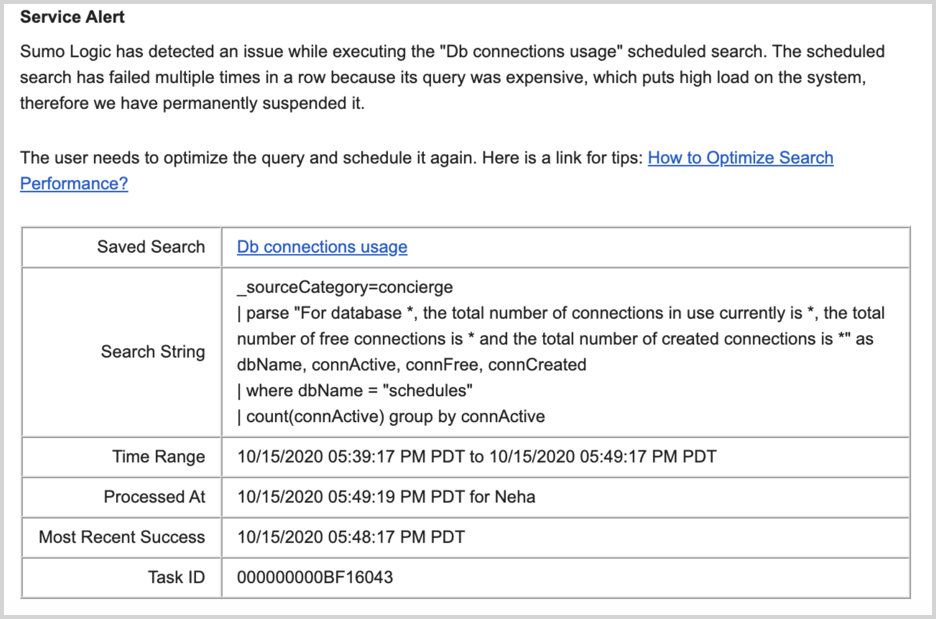Click the Task ID label cell

pos(175,577)
